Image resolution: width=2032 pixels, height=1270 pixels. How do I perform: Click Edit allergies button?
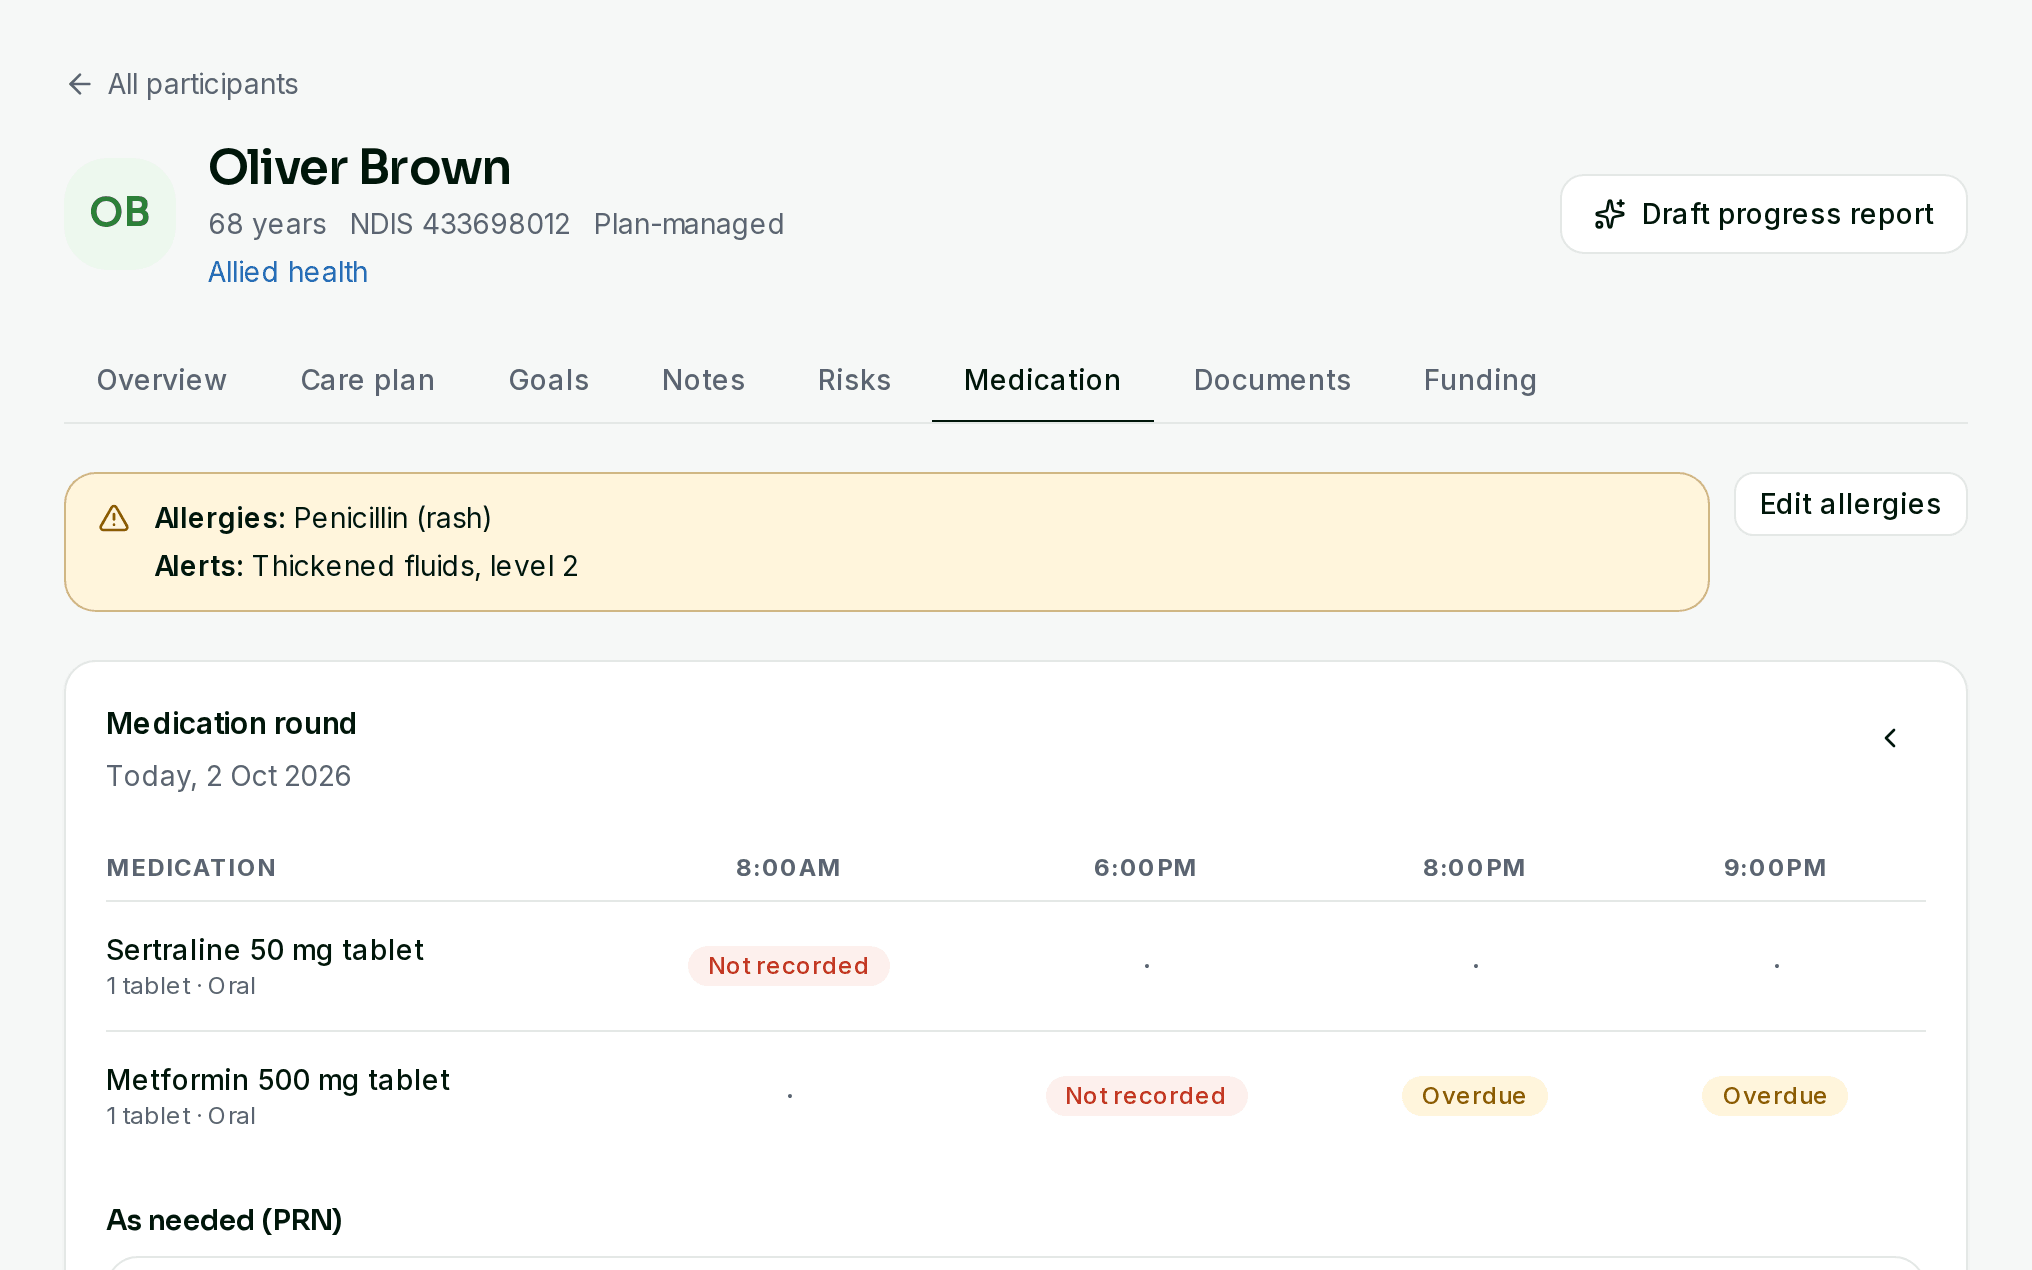(x=1851, y=504)
